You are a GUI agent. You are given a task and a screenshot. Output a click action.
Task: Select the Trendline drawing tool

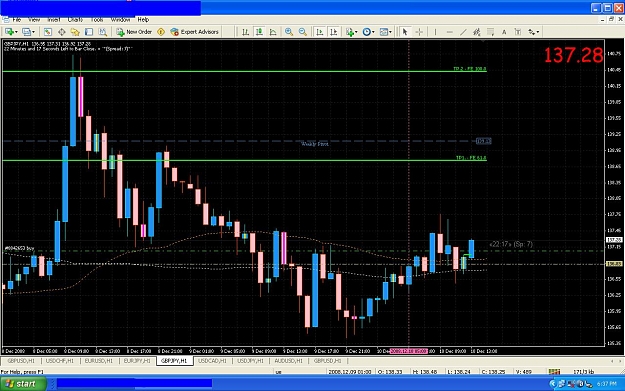coord(463,31)
